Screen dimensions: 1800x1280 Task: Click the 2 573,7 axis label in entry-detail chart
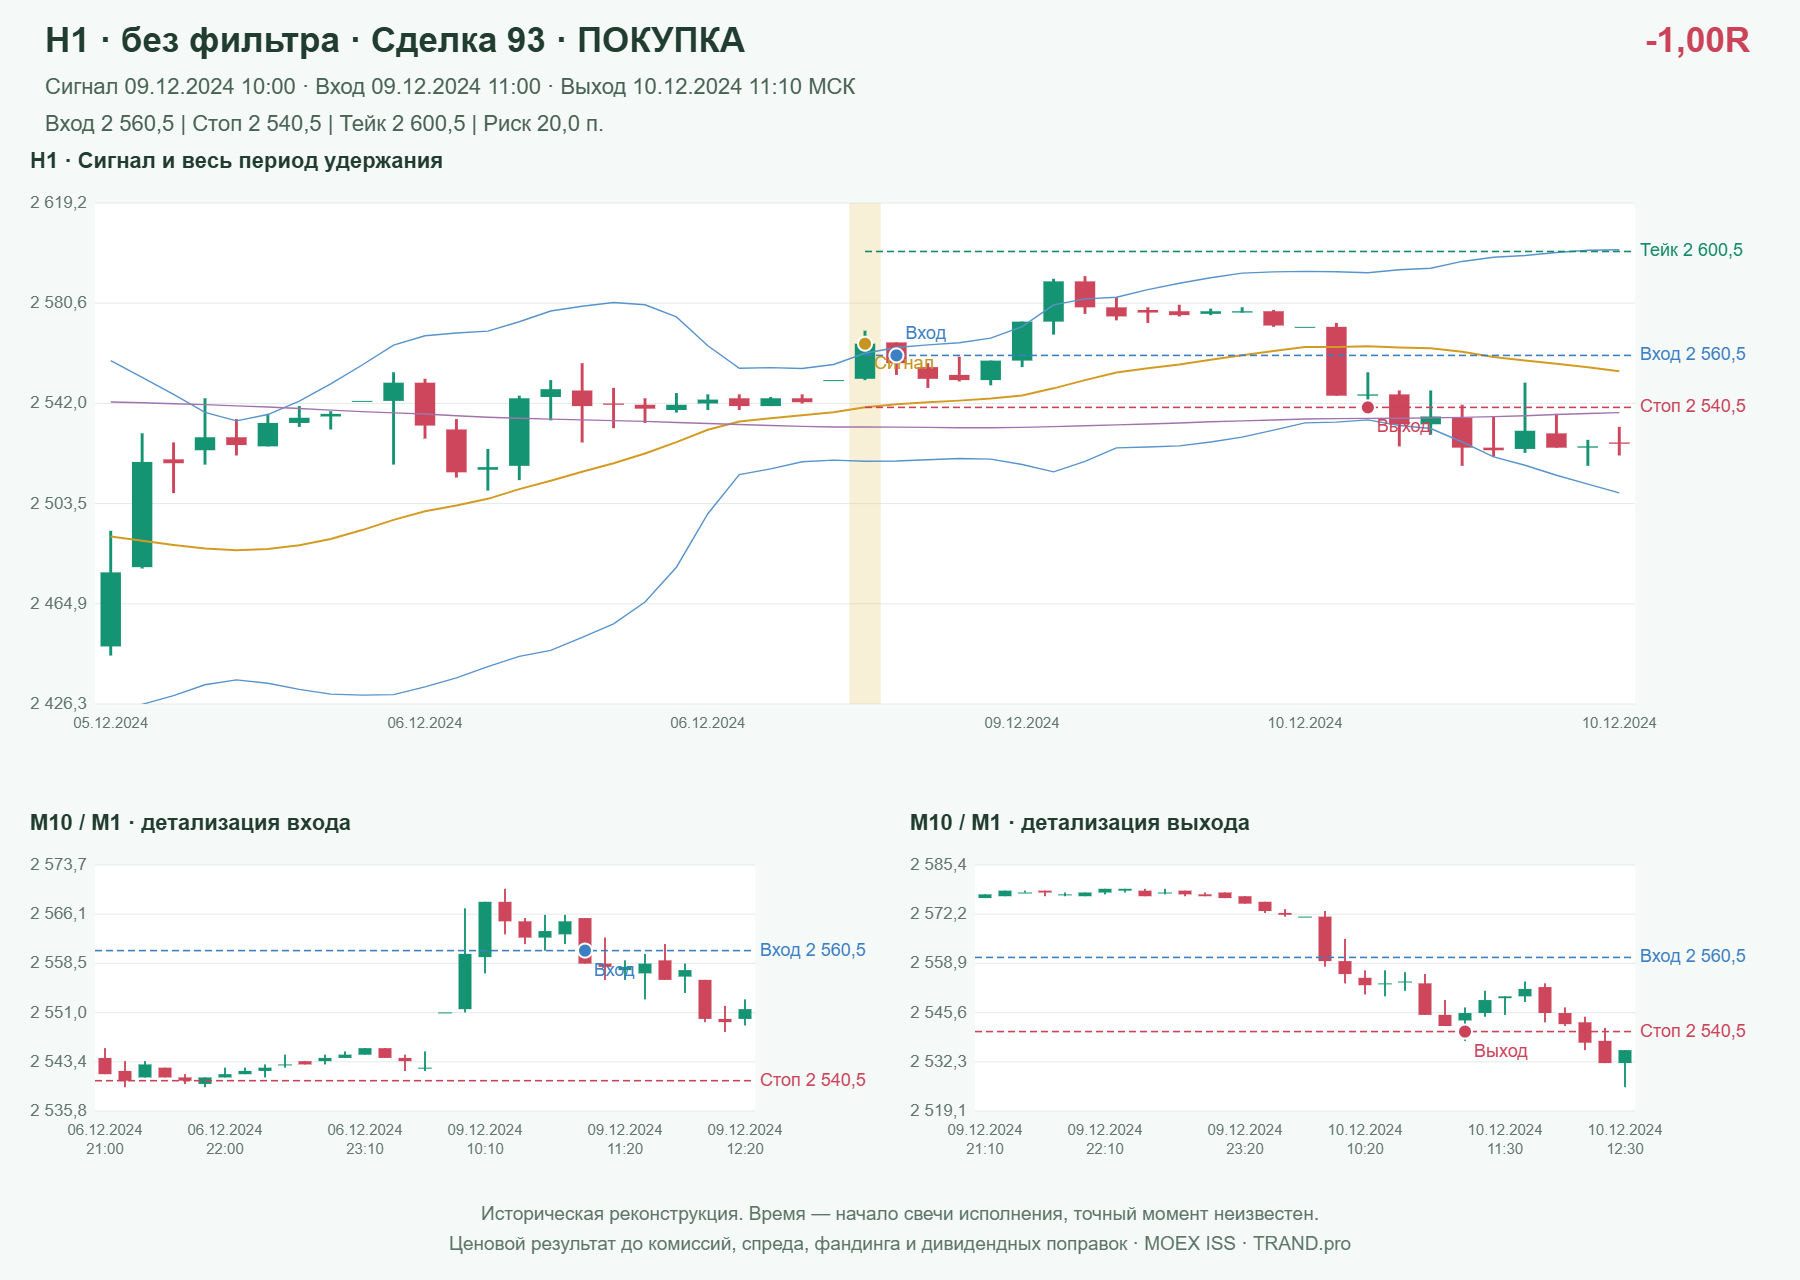[58, 865]
